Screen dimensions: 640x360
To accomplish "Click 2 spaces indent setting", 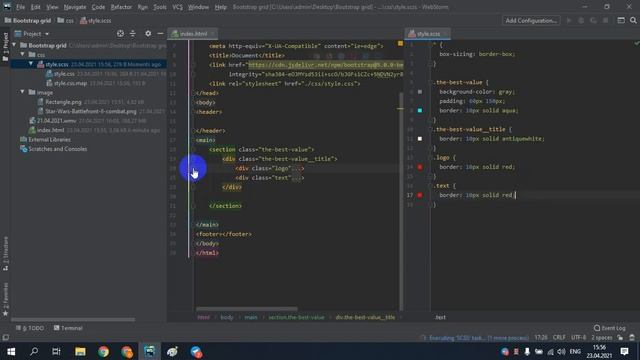I will (x=601, y=338).
